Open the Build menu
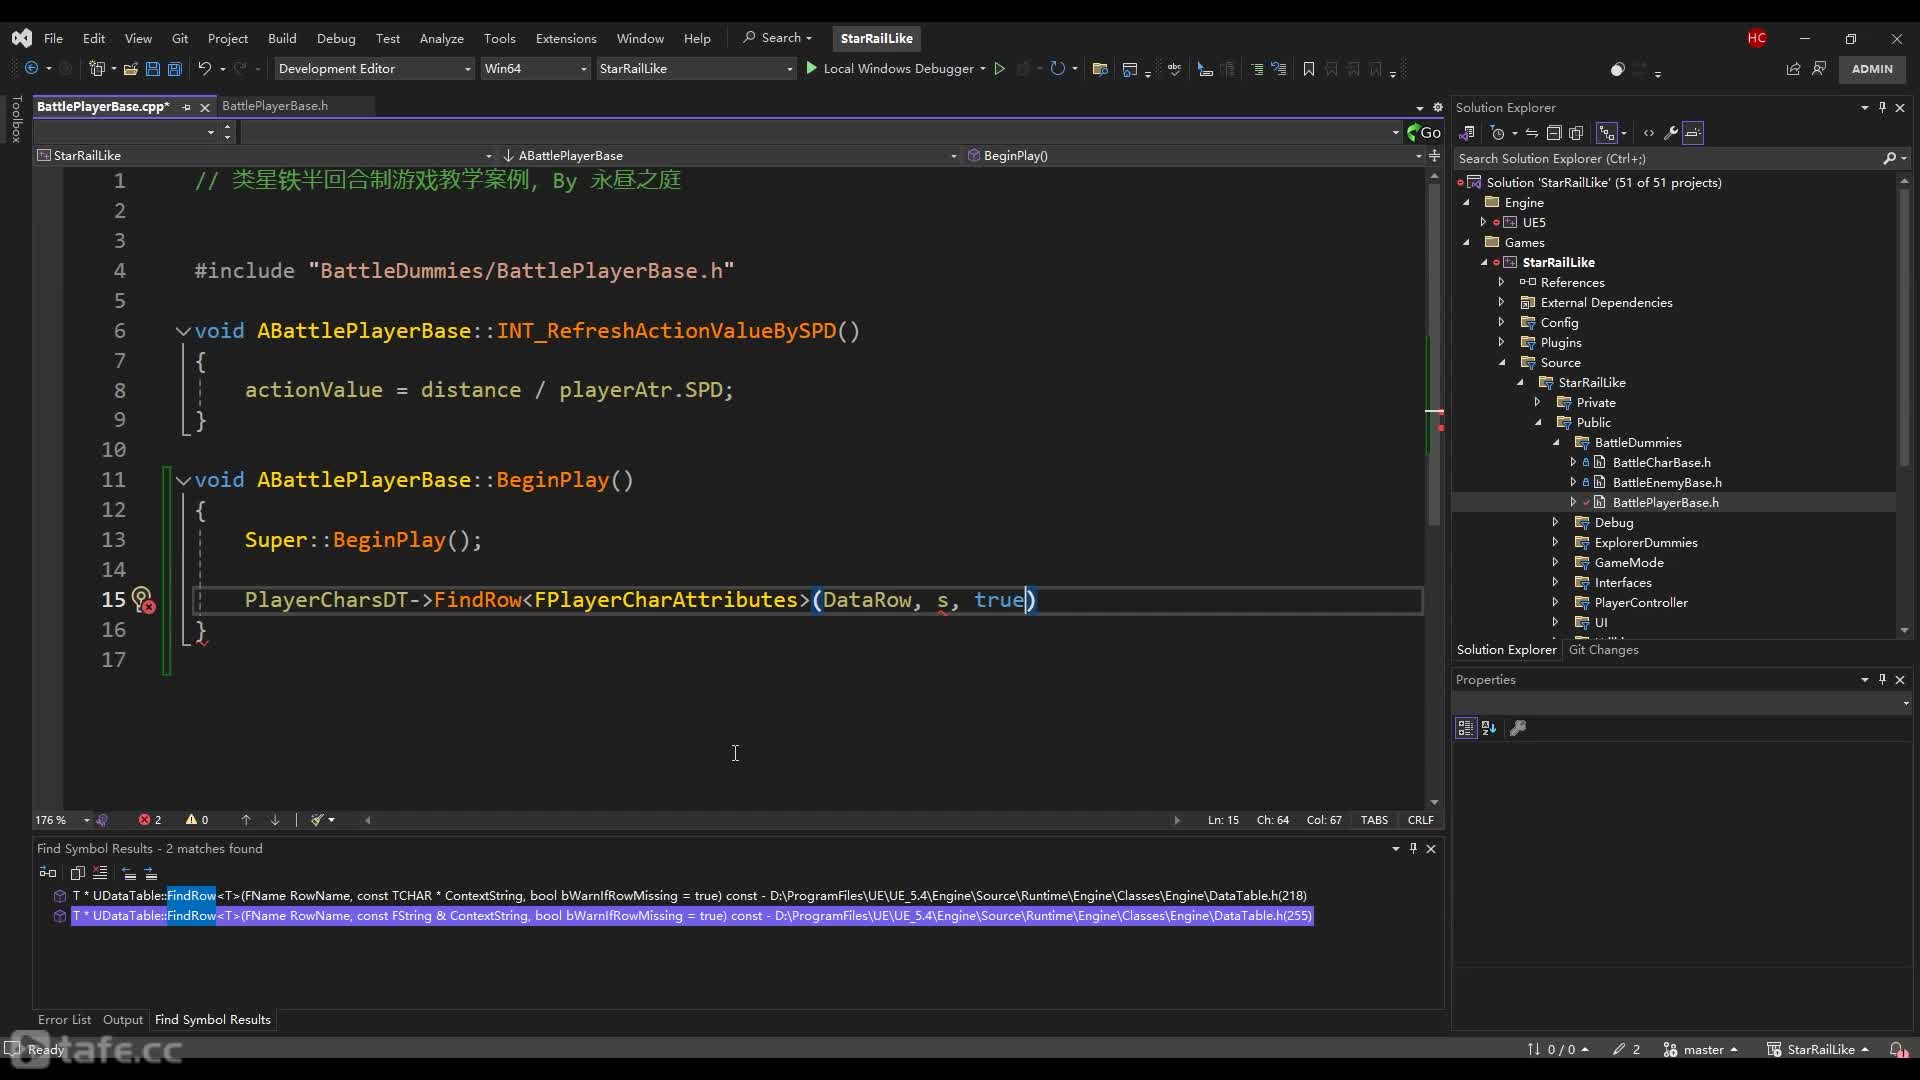Image resolution: width=1920 pixels, height=1080 pixels. pos(282,38)
